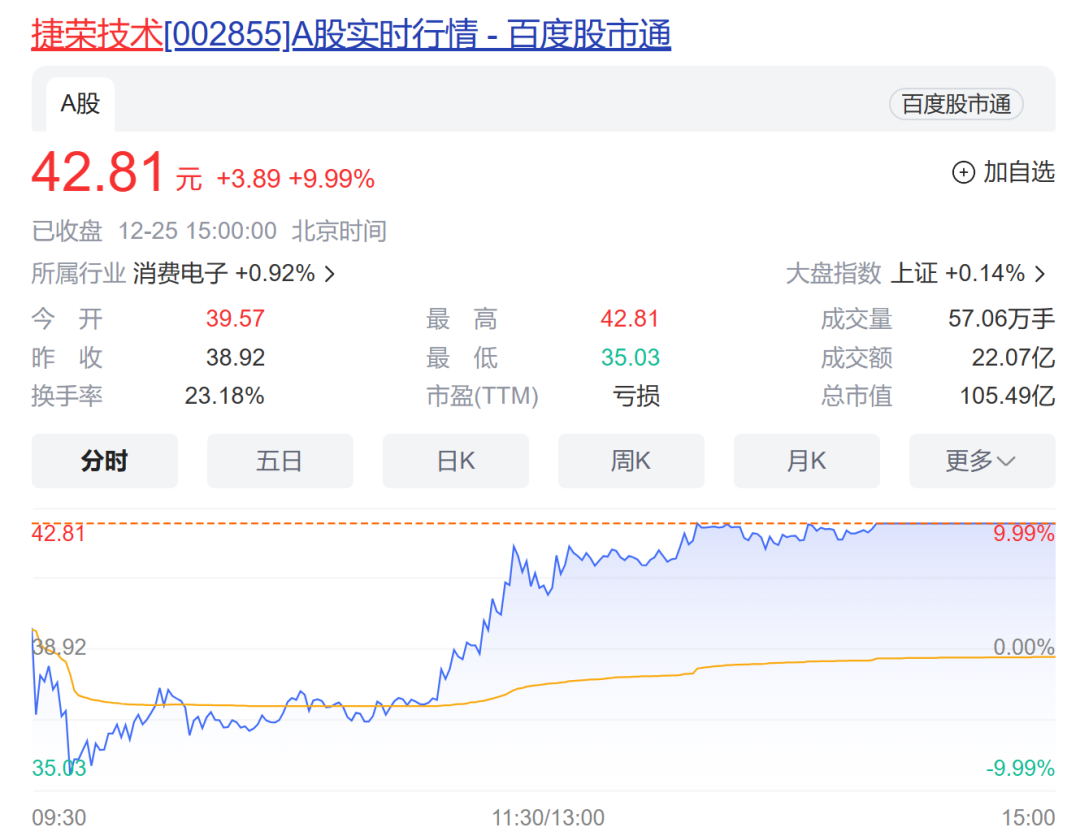
Task: Open the 捷荣技术 A股实时行情 title link
Action: (x=351, y=34)
